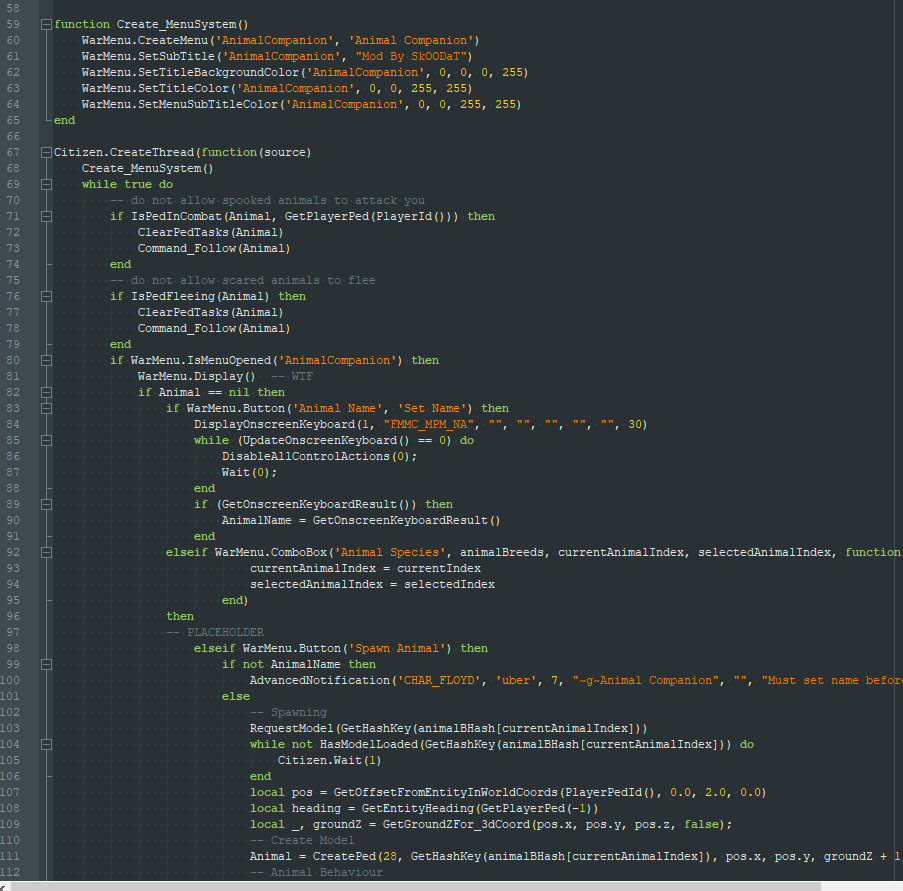The width and height of the screenshot is (903, 891).
Task: Click the WarMenu.SetTitleBackgroundColor call on line 62
Action: [x=305, y=73]
